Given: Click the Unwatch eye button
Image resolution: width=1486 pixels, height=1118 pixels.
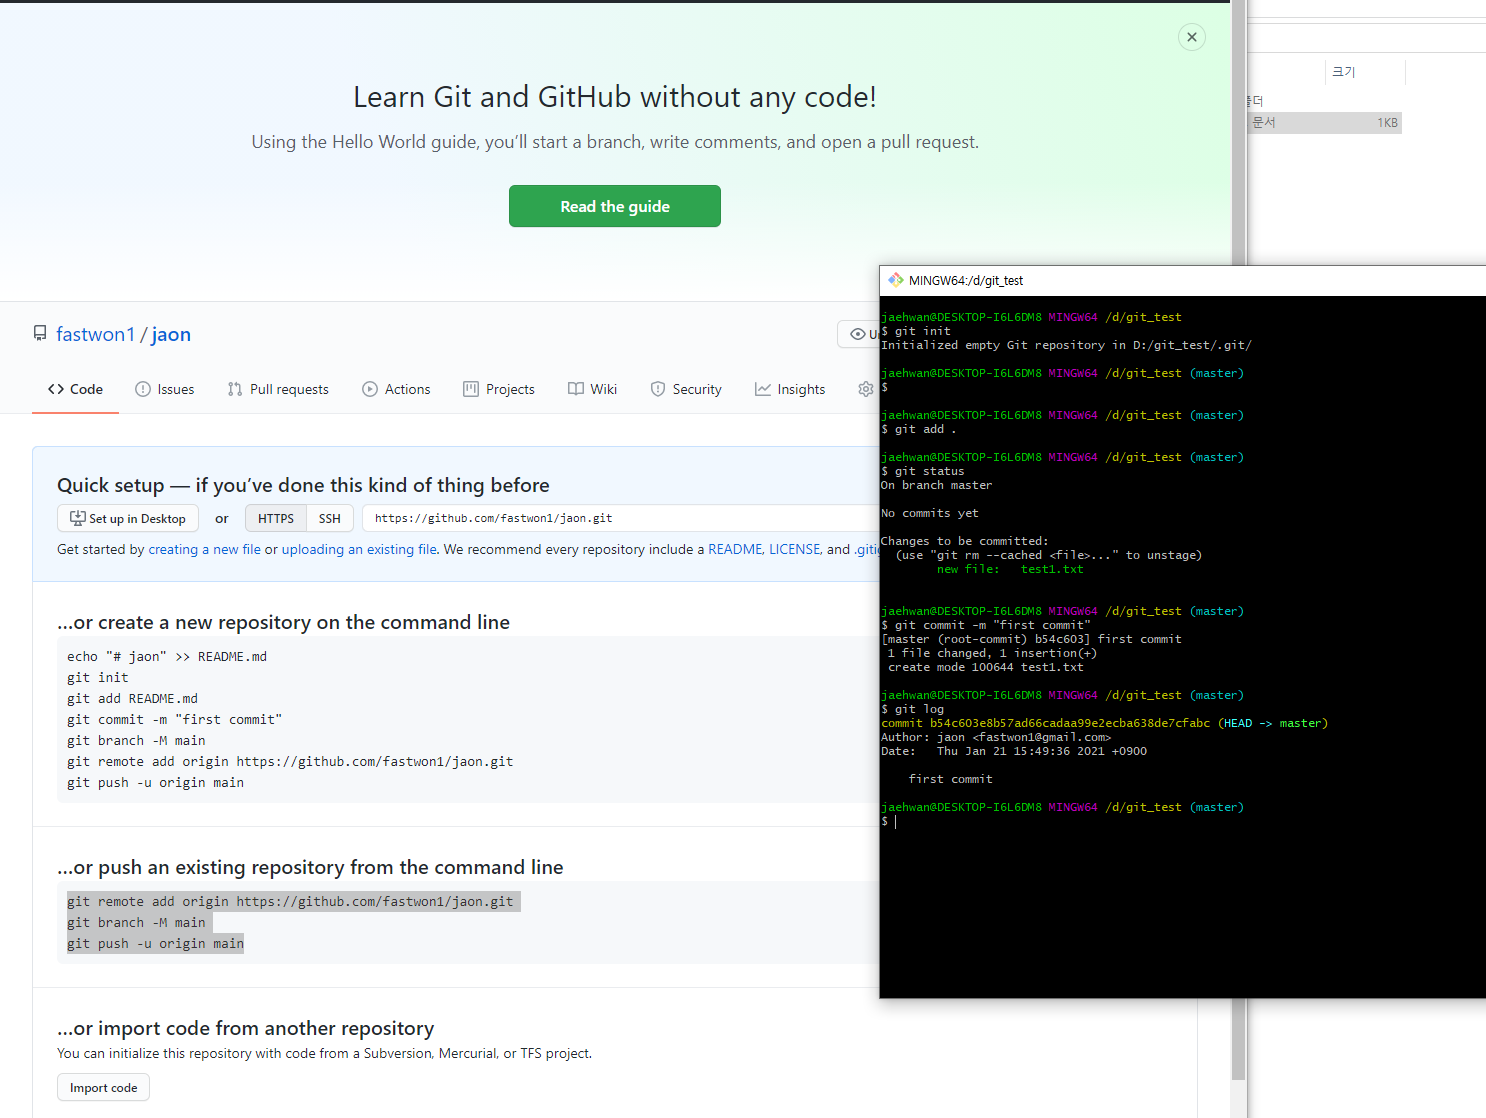Looking at the screenshot, I should pyautogui.click(x=858, y=334).
